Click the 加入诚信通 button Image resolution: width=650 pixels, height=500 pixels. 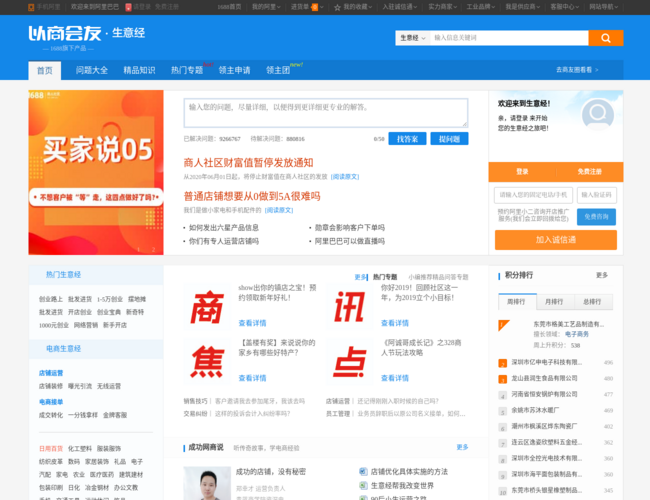point(555,240)
